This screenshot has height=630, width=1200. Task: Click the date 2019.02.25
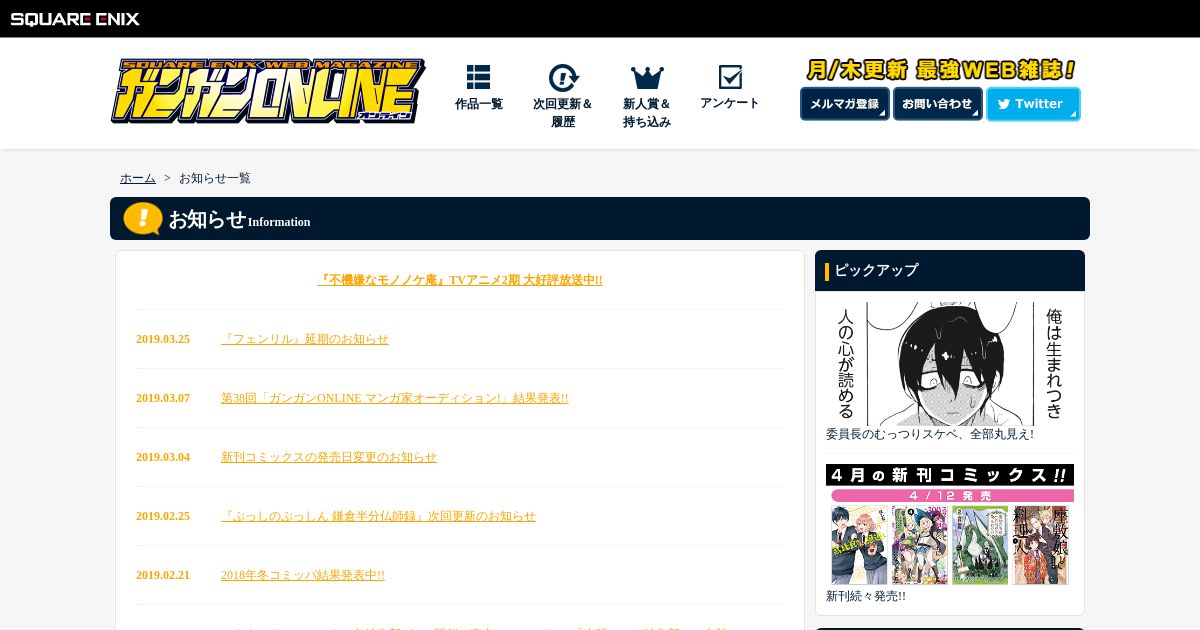click(163, 516)
